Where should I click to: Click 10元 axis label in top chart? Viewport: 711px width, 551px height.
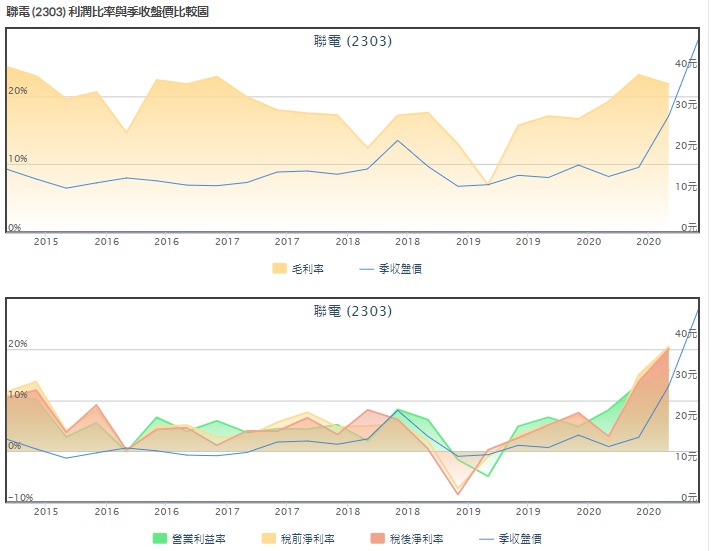pyautogui.click(x=686, y=186)
